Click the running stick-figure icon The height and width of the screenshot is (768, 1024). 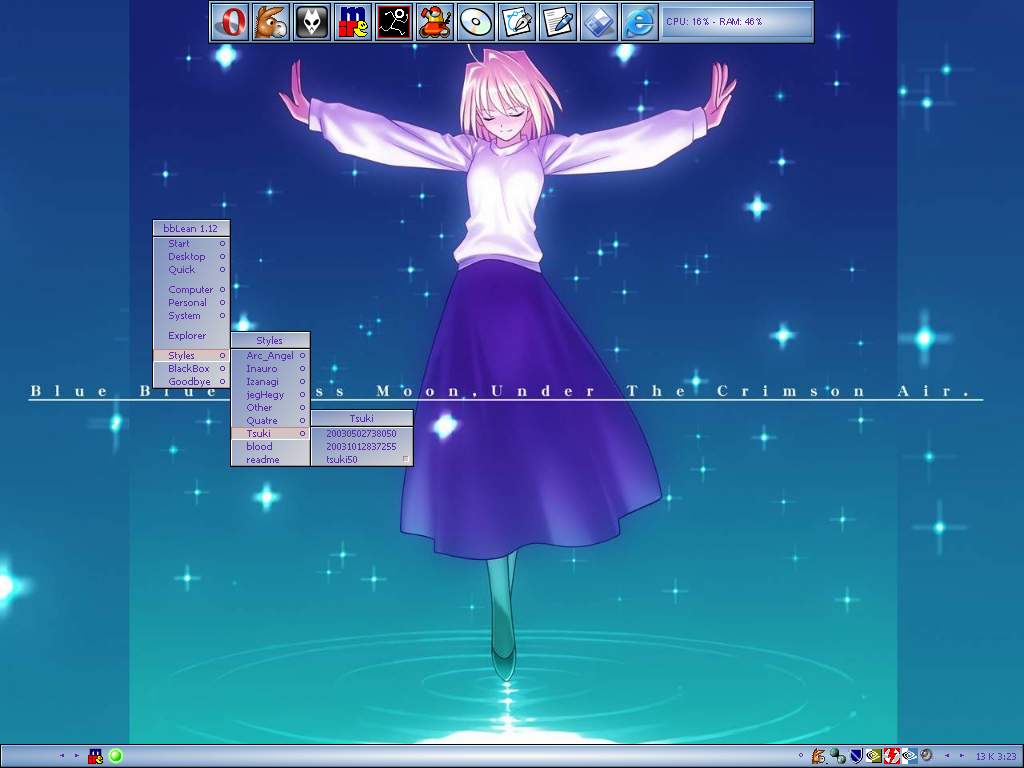394,22
